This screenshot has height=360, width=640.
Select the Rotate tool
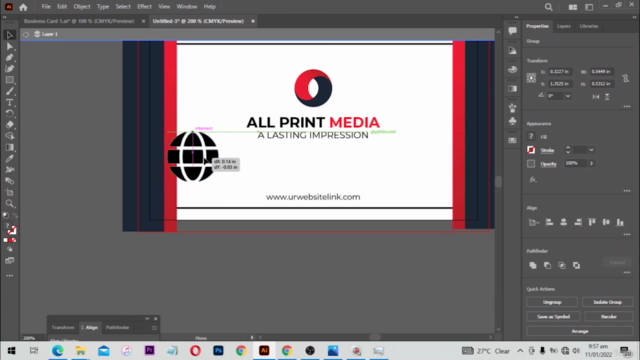click(9, 113)
